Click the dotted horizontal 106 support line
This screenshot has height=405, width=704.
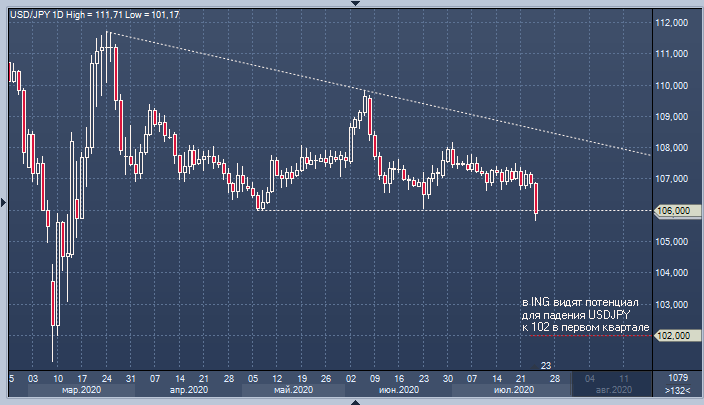tap(400, 210)
